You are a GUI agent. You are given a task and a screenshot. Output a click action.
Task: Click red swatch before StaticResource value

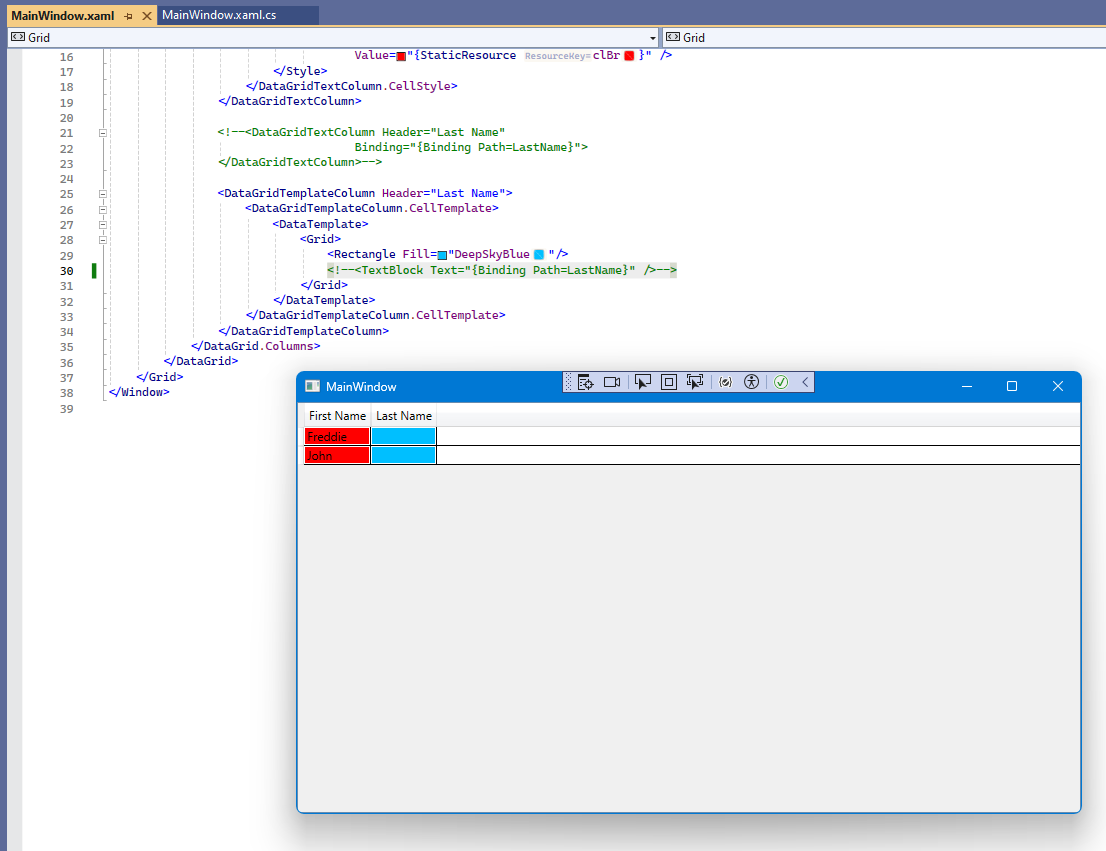[401, 56]
